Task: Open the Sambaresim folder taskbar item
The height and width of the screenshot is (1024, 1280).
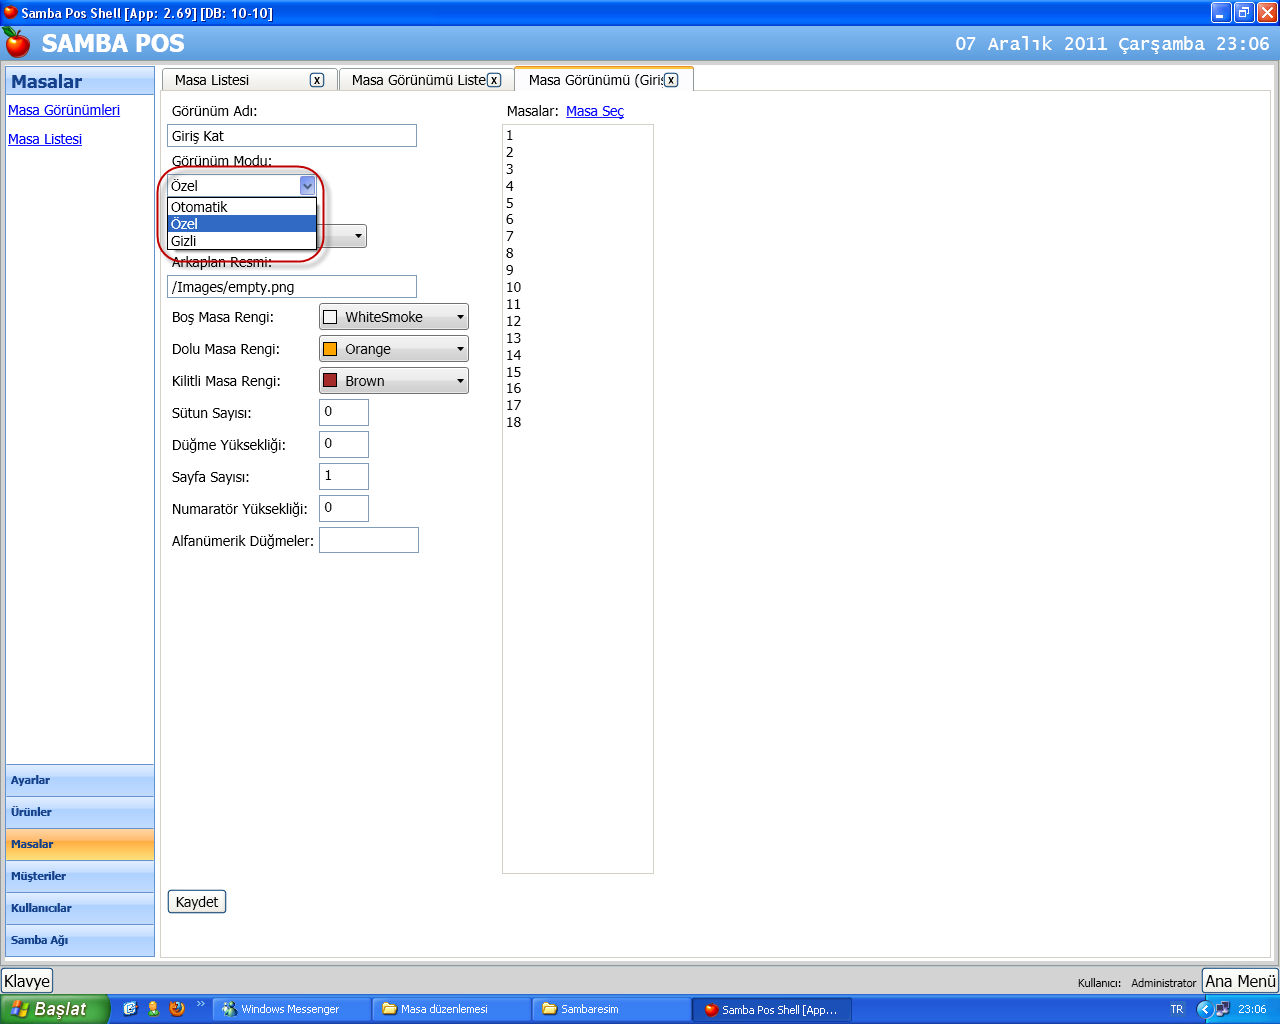Action: point(611,1009)
